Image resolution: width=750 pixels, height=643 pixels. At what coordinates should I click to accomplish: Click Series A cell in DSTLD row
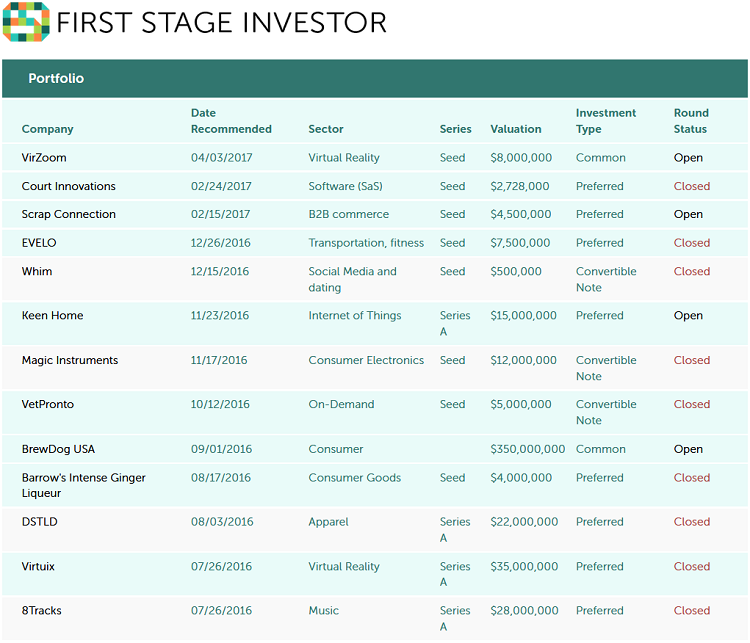455,530
